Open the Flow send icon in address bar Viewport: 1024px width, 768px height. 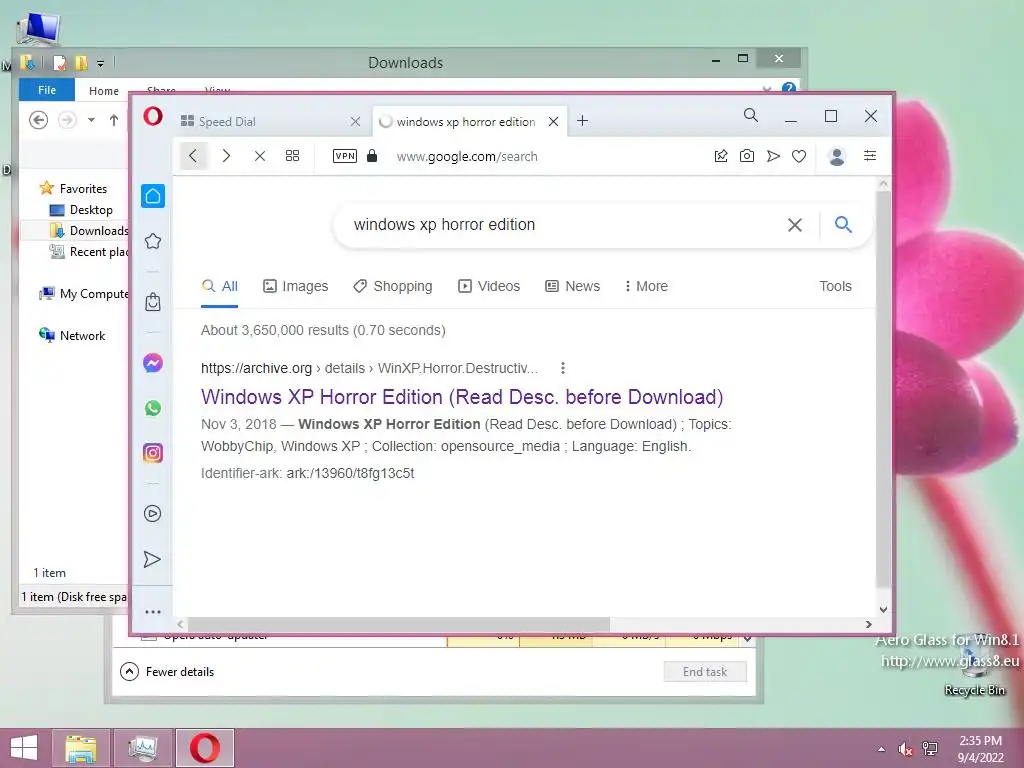tap(773, 155)
